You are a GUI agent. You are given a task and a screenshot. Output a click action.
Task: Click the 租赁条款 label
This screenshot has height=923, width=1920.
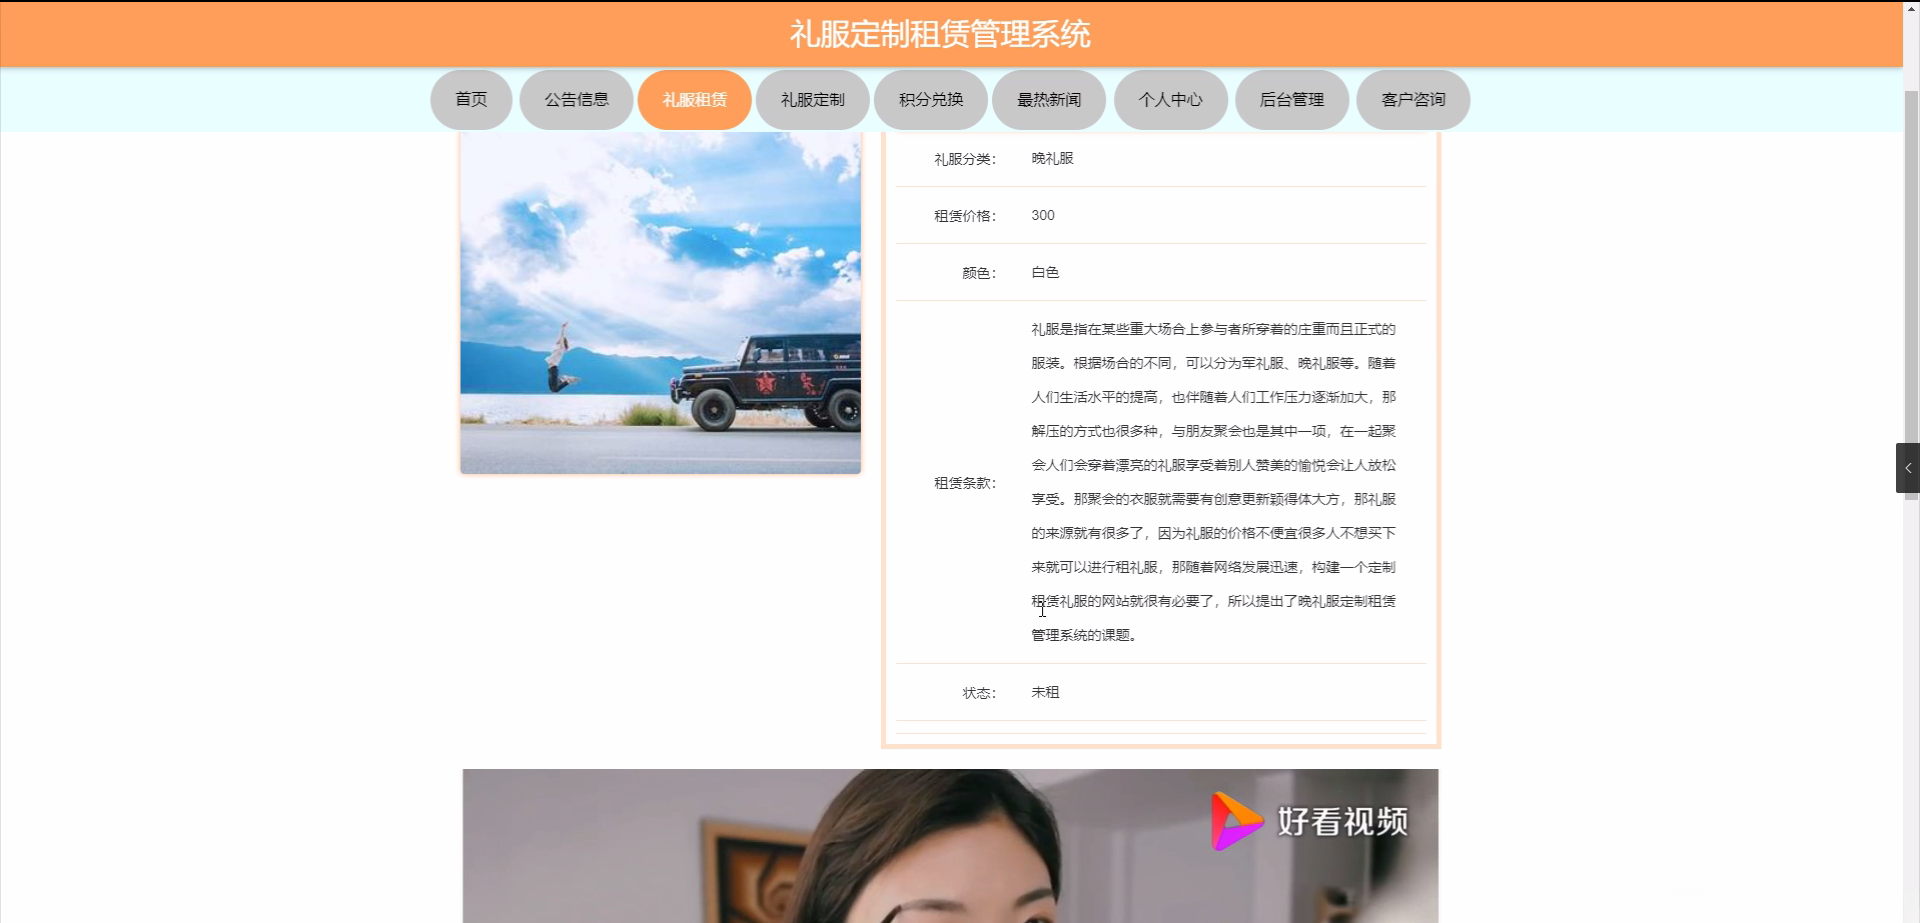pyautogui.click(x=965, y=483)
